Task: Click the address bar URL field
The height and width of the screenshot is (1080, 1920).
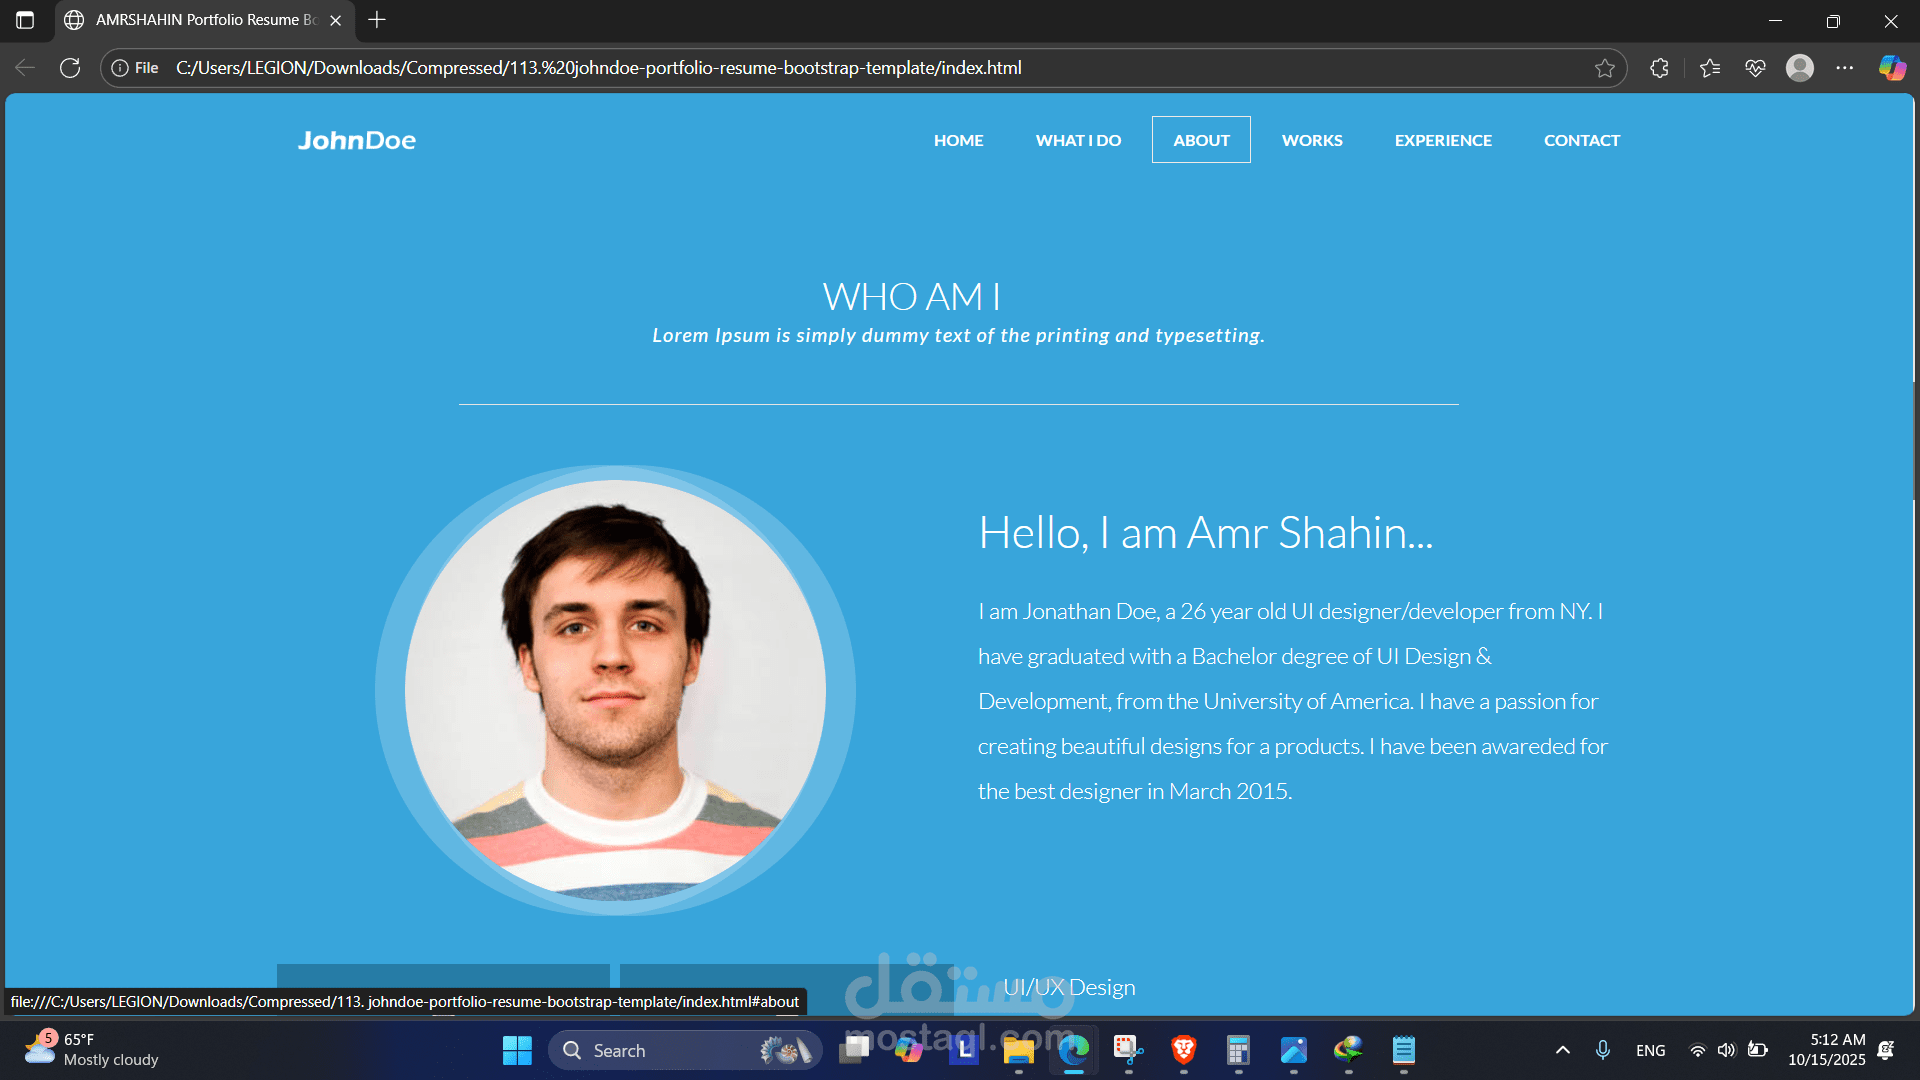Action: (800, 68)
